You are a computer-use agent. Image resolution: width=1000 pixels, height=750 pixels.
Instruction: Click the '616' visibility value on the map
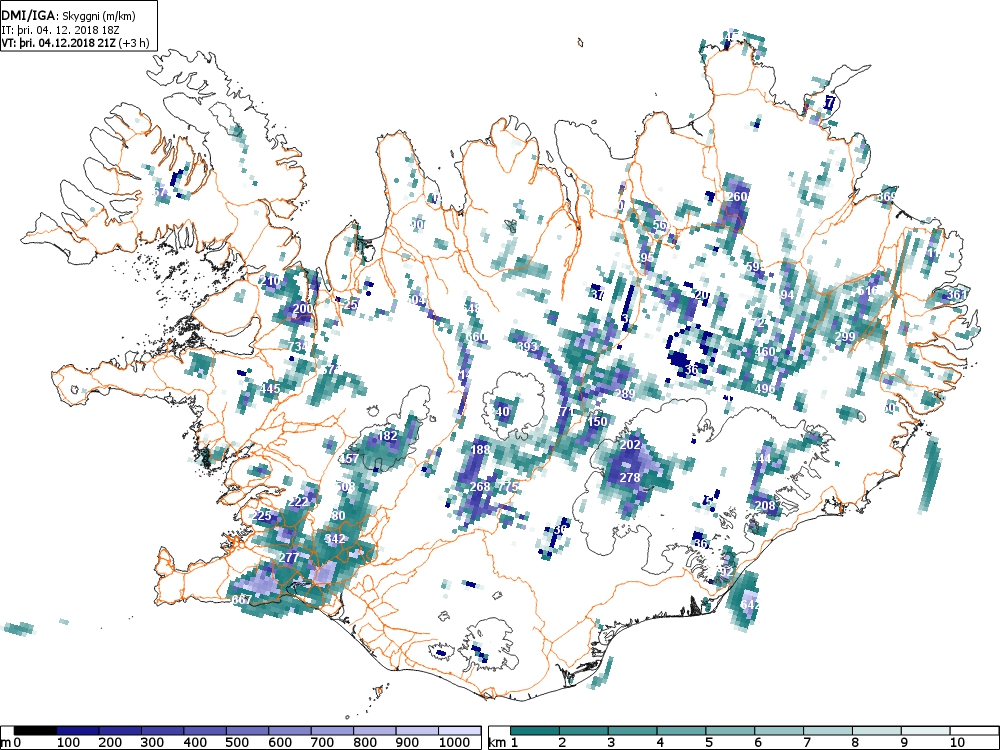point(868,291)
